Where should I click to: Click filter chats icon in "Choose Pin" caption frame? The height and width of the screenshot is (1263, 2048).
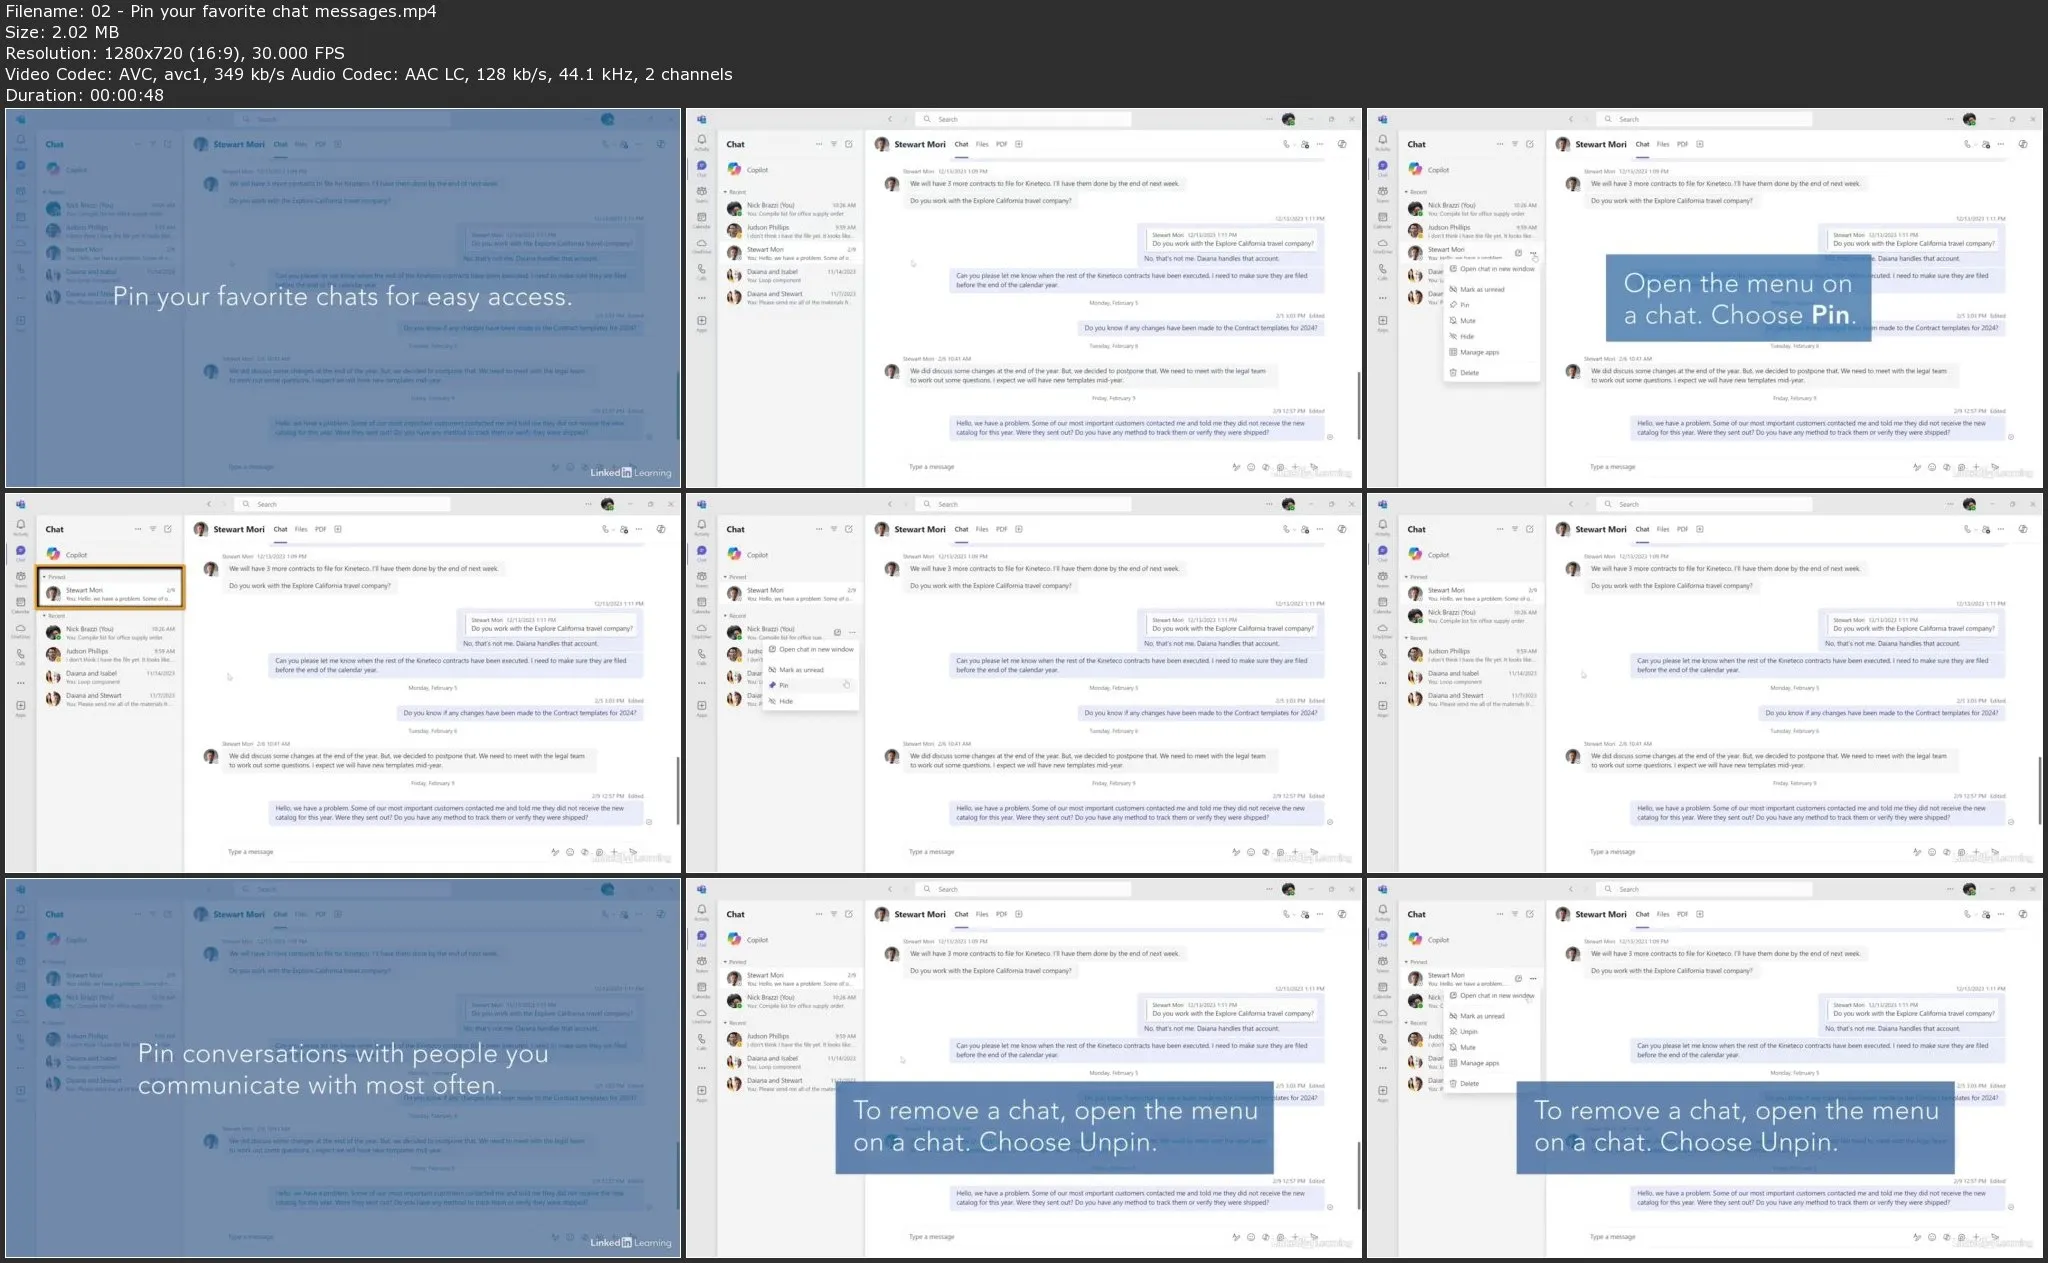point(1515,144)
